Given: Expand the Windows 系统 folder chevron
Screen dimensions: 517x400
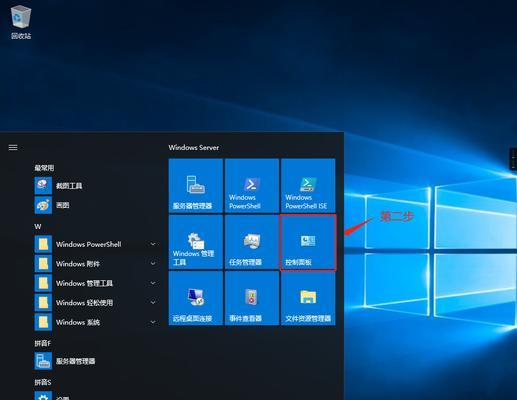Looking at the screenshot, I should 153,322.
